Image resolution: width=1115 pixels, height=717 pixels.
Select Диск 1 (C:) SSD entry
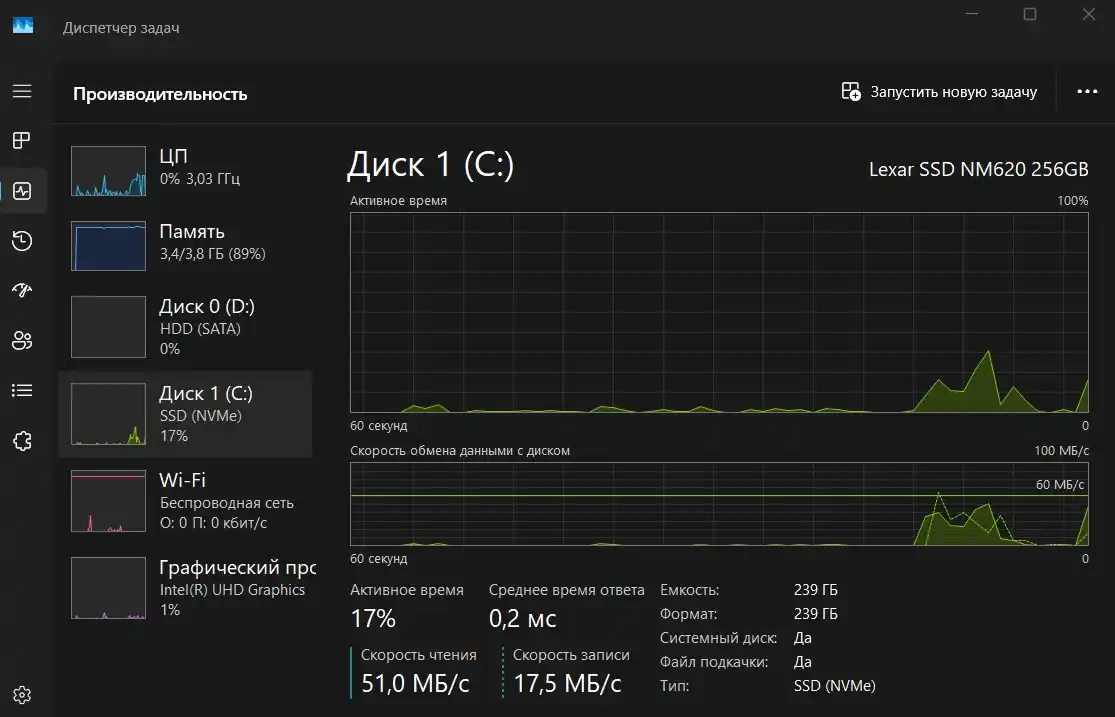pyautogui.click(x=185, y=414)
